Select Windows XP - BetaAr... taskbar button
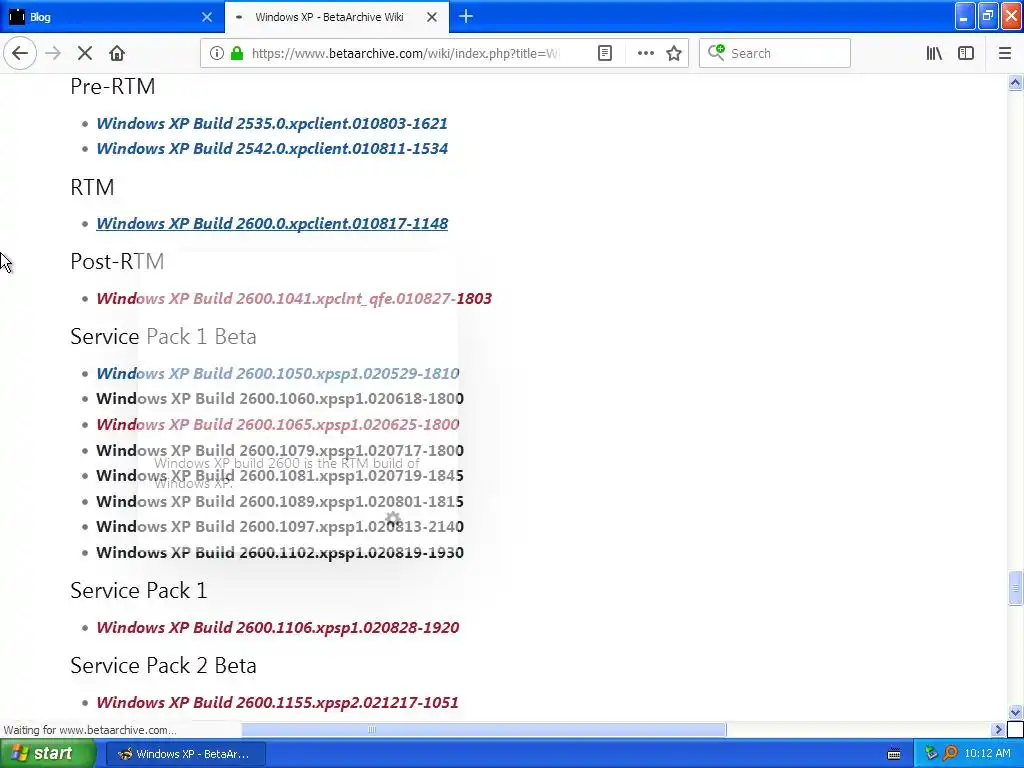 tap(185, 754)
